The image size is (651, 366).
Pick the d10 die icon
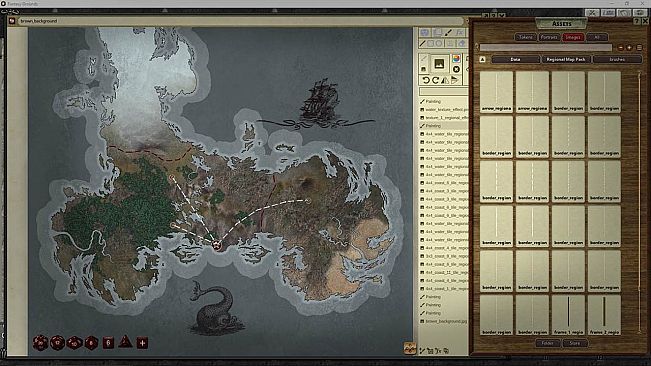pyautogui.click(x=74, y=343)
